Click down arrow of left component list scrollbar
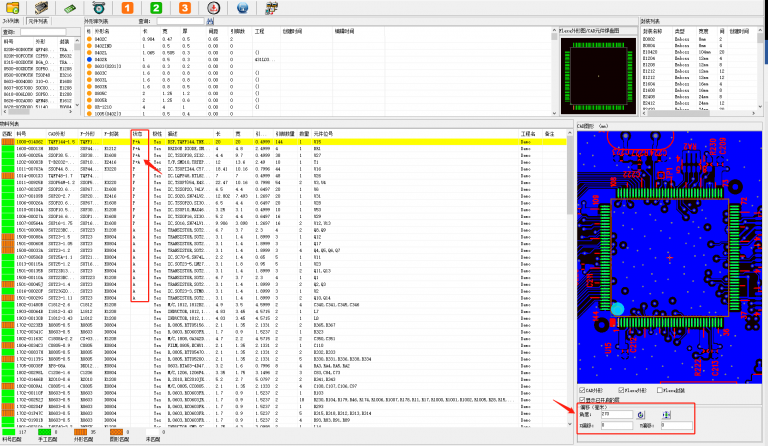The image size is (768, 446). pos(77,104)
